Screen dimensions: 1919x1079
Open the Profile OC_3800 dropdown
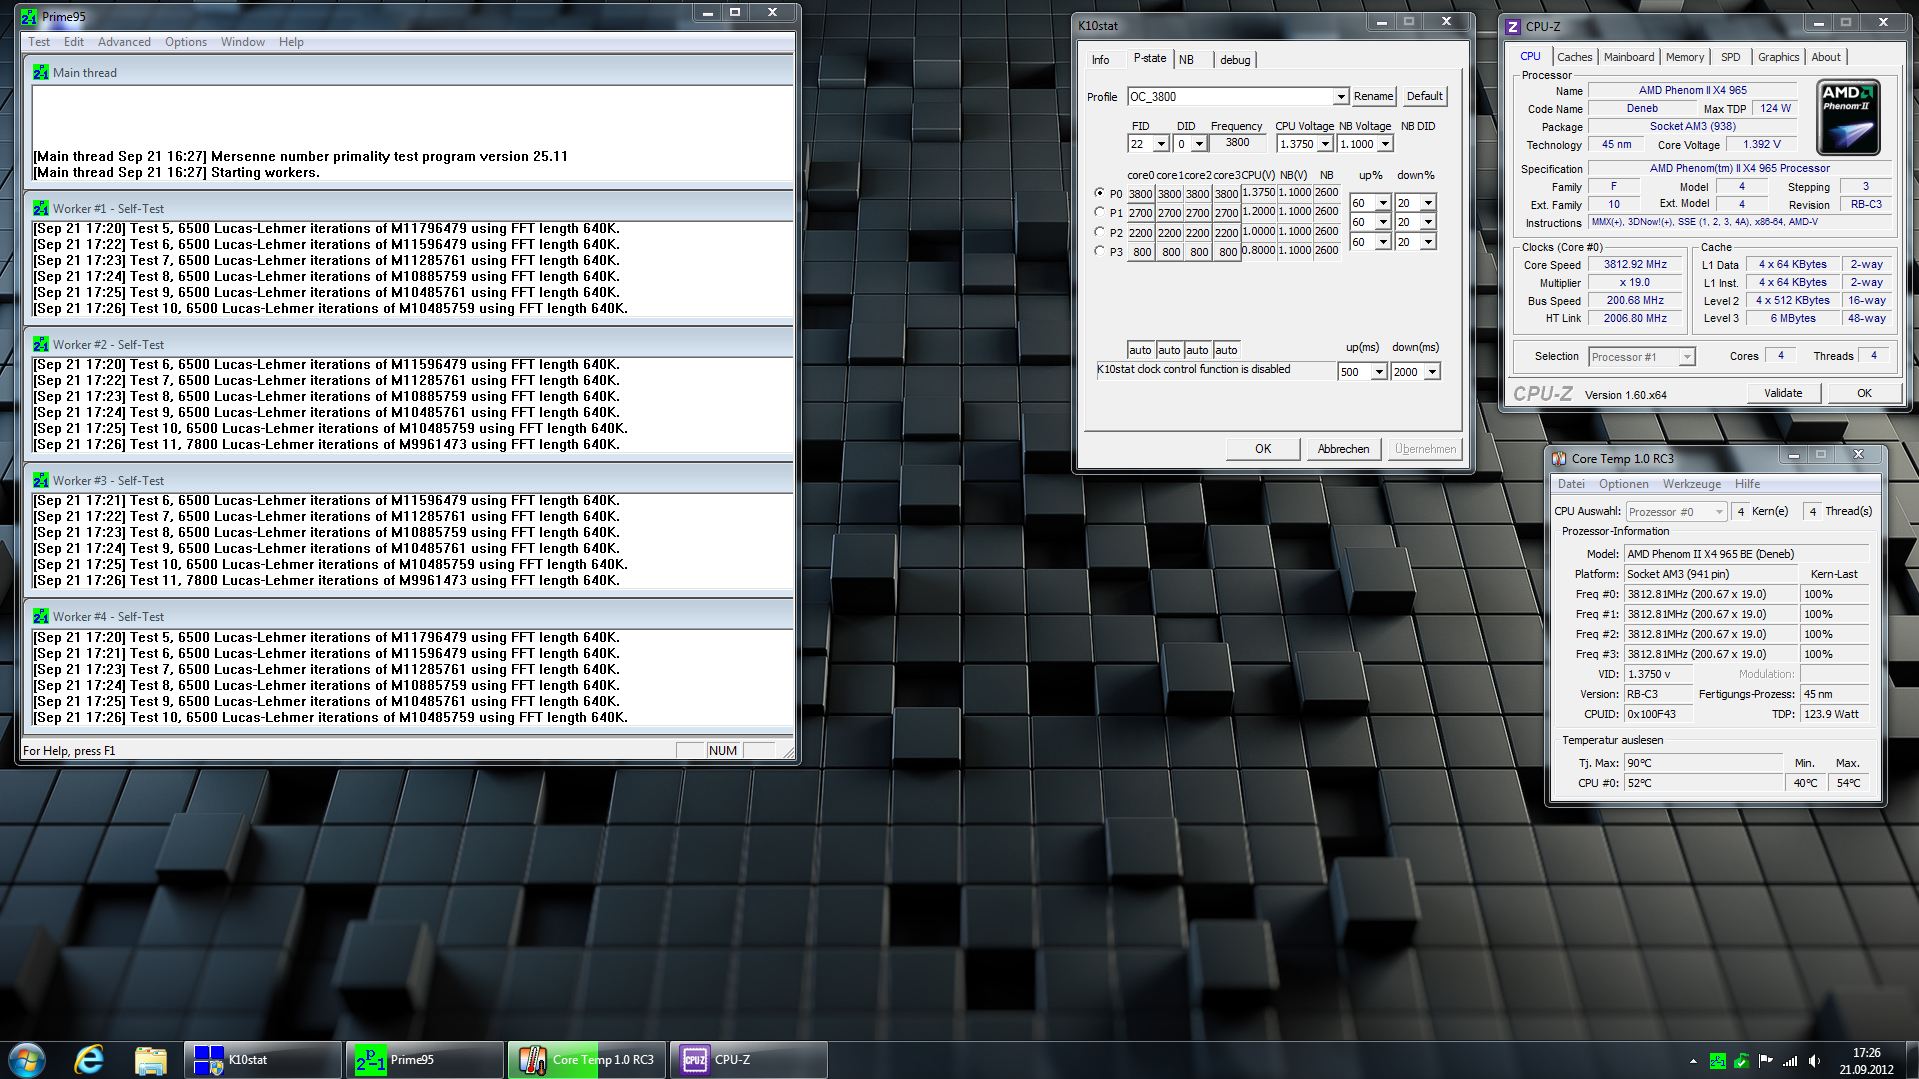click(1340, 97)
